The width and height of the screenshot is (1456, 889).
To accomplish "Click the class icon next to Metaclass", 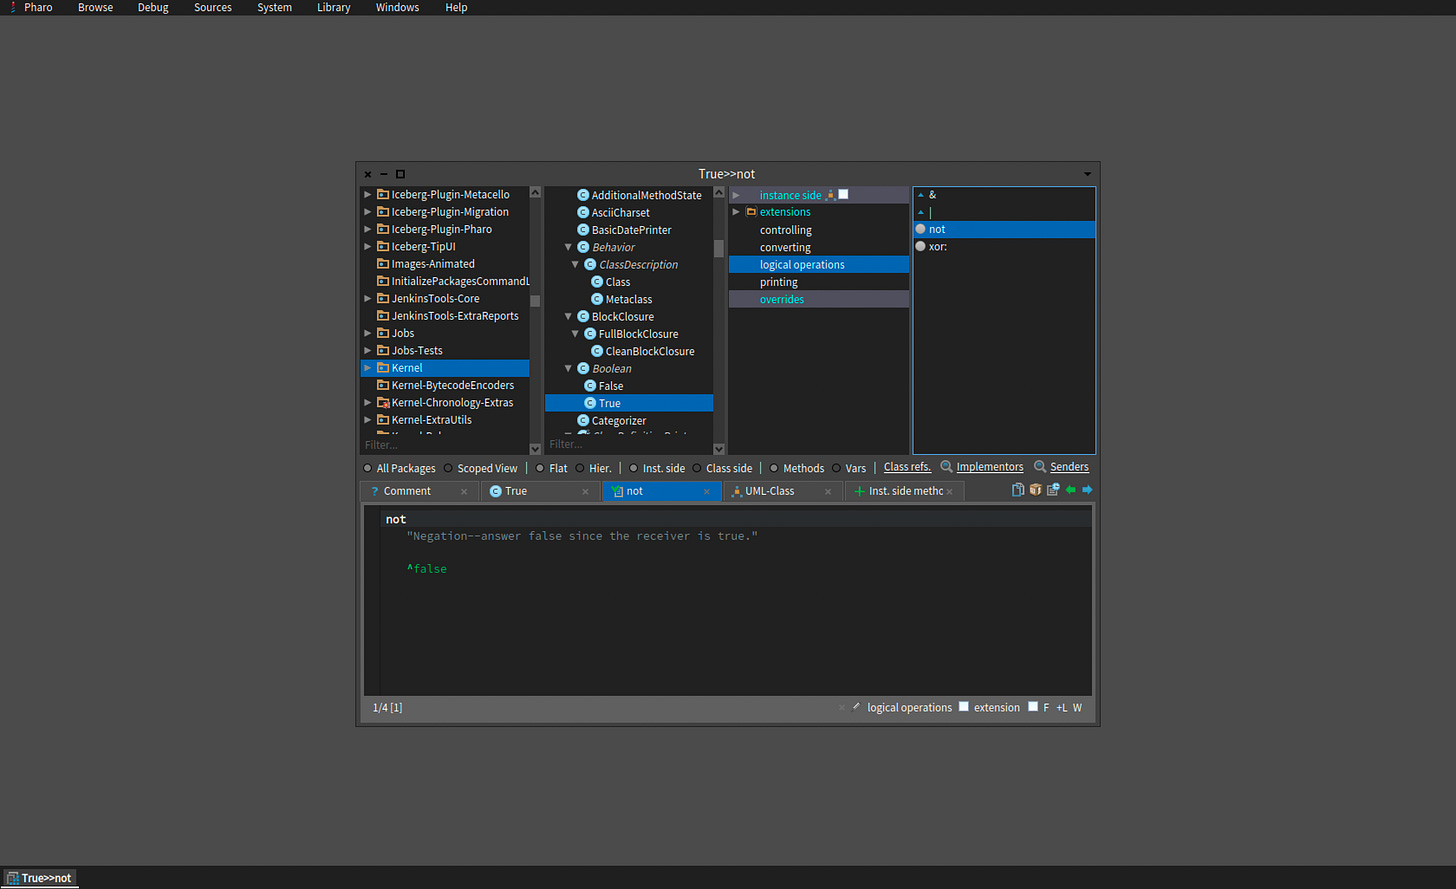I will point(597,299).
